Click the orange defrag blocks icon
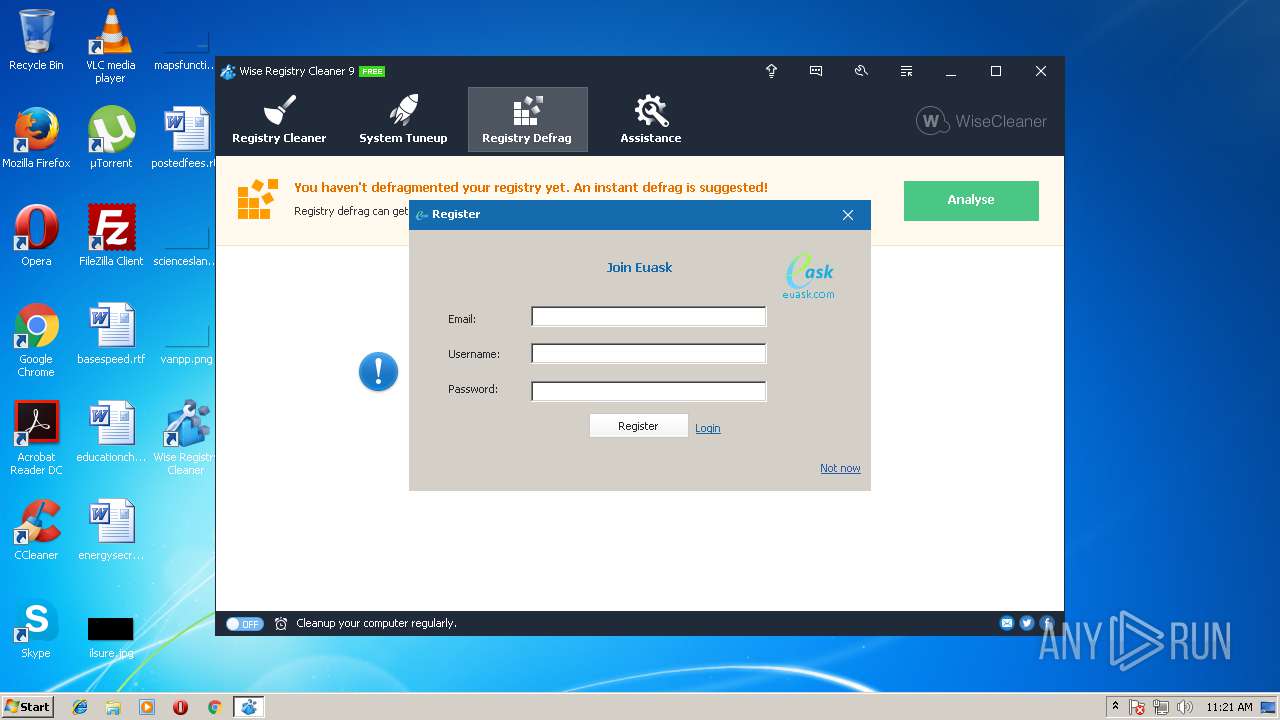The height and width of the screenshot is (720, 1280). point(258,199)
